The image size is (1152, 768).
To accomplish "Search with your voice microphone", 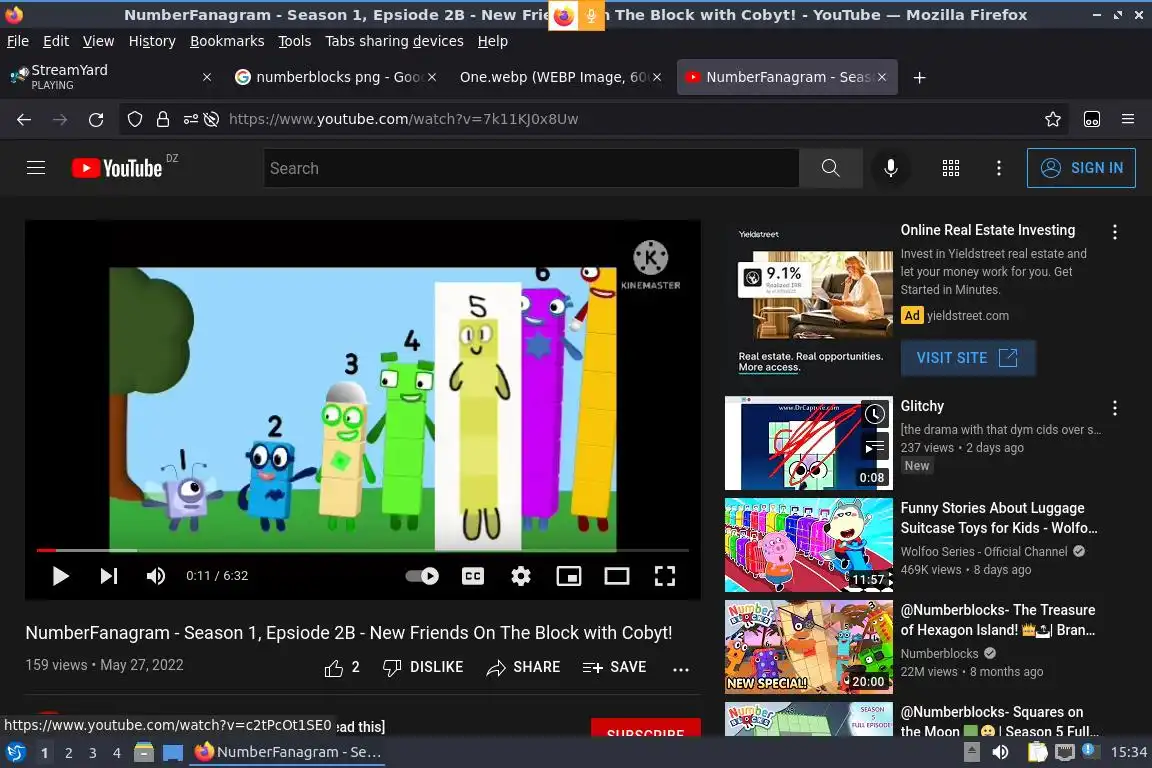I will click(x=890, y=168).
